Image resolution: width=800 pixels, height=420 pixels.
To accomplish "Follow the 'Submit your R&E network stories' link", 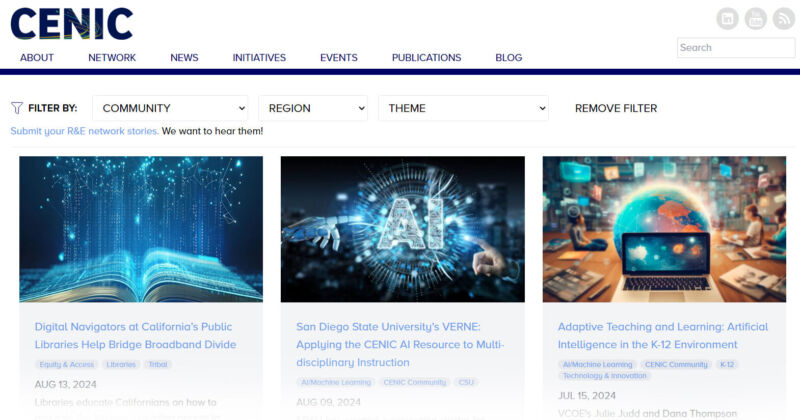I will click(x=84, y=131).
